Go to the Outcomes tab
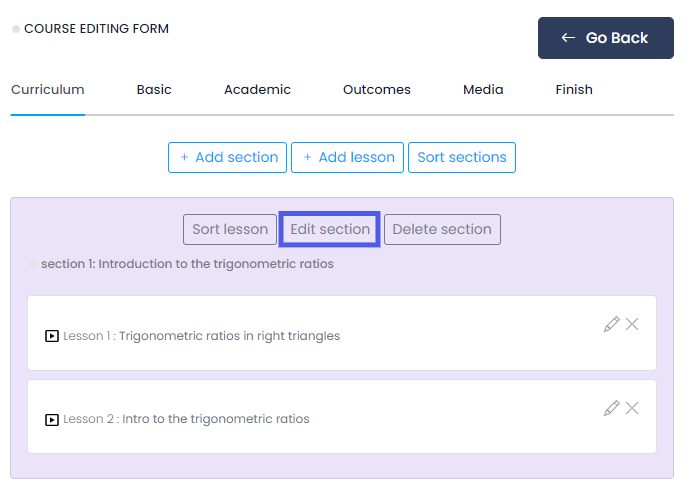The height and width of the screenshot is (491, 691). [377, 90]
